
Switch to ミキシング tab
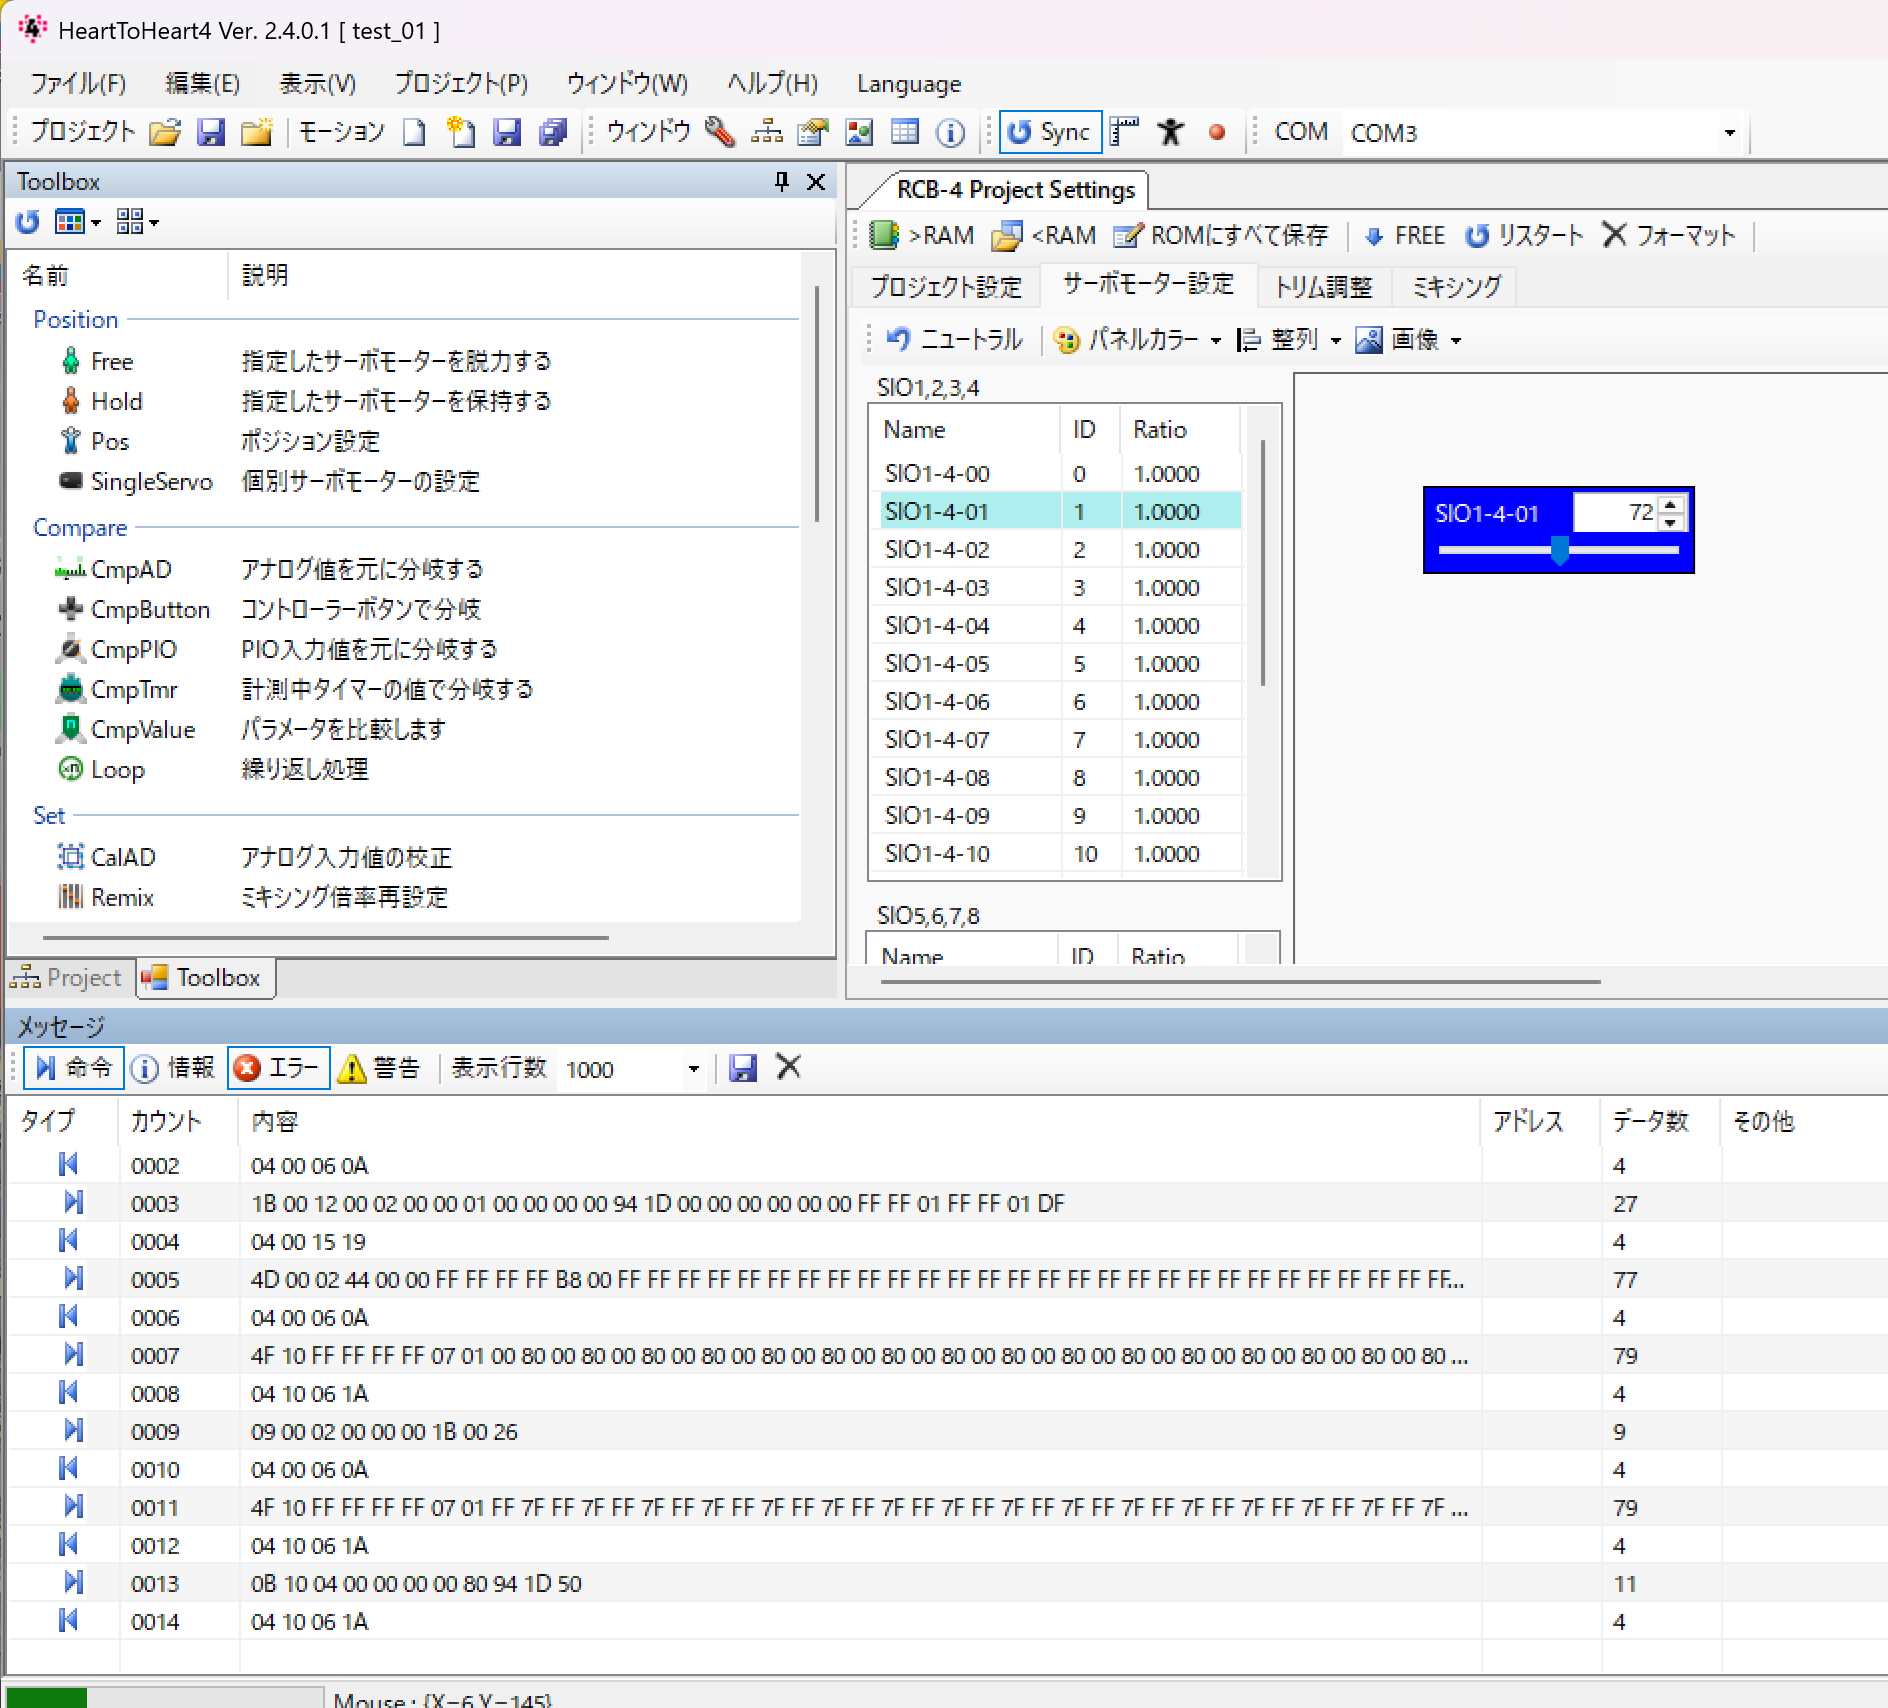(1456, 286)
